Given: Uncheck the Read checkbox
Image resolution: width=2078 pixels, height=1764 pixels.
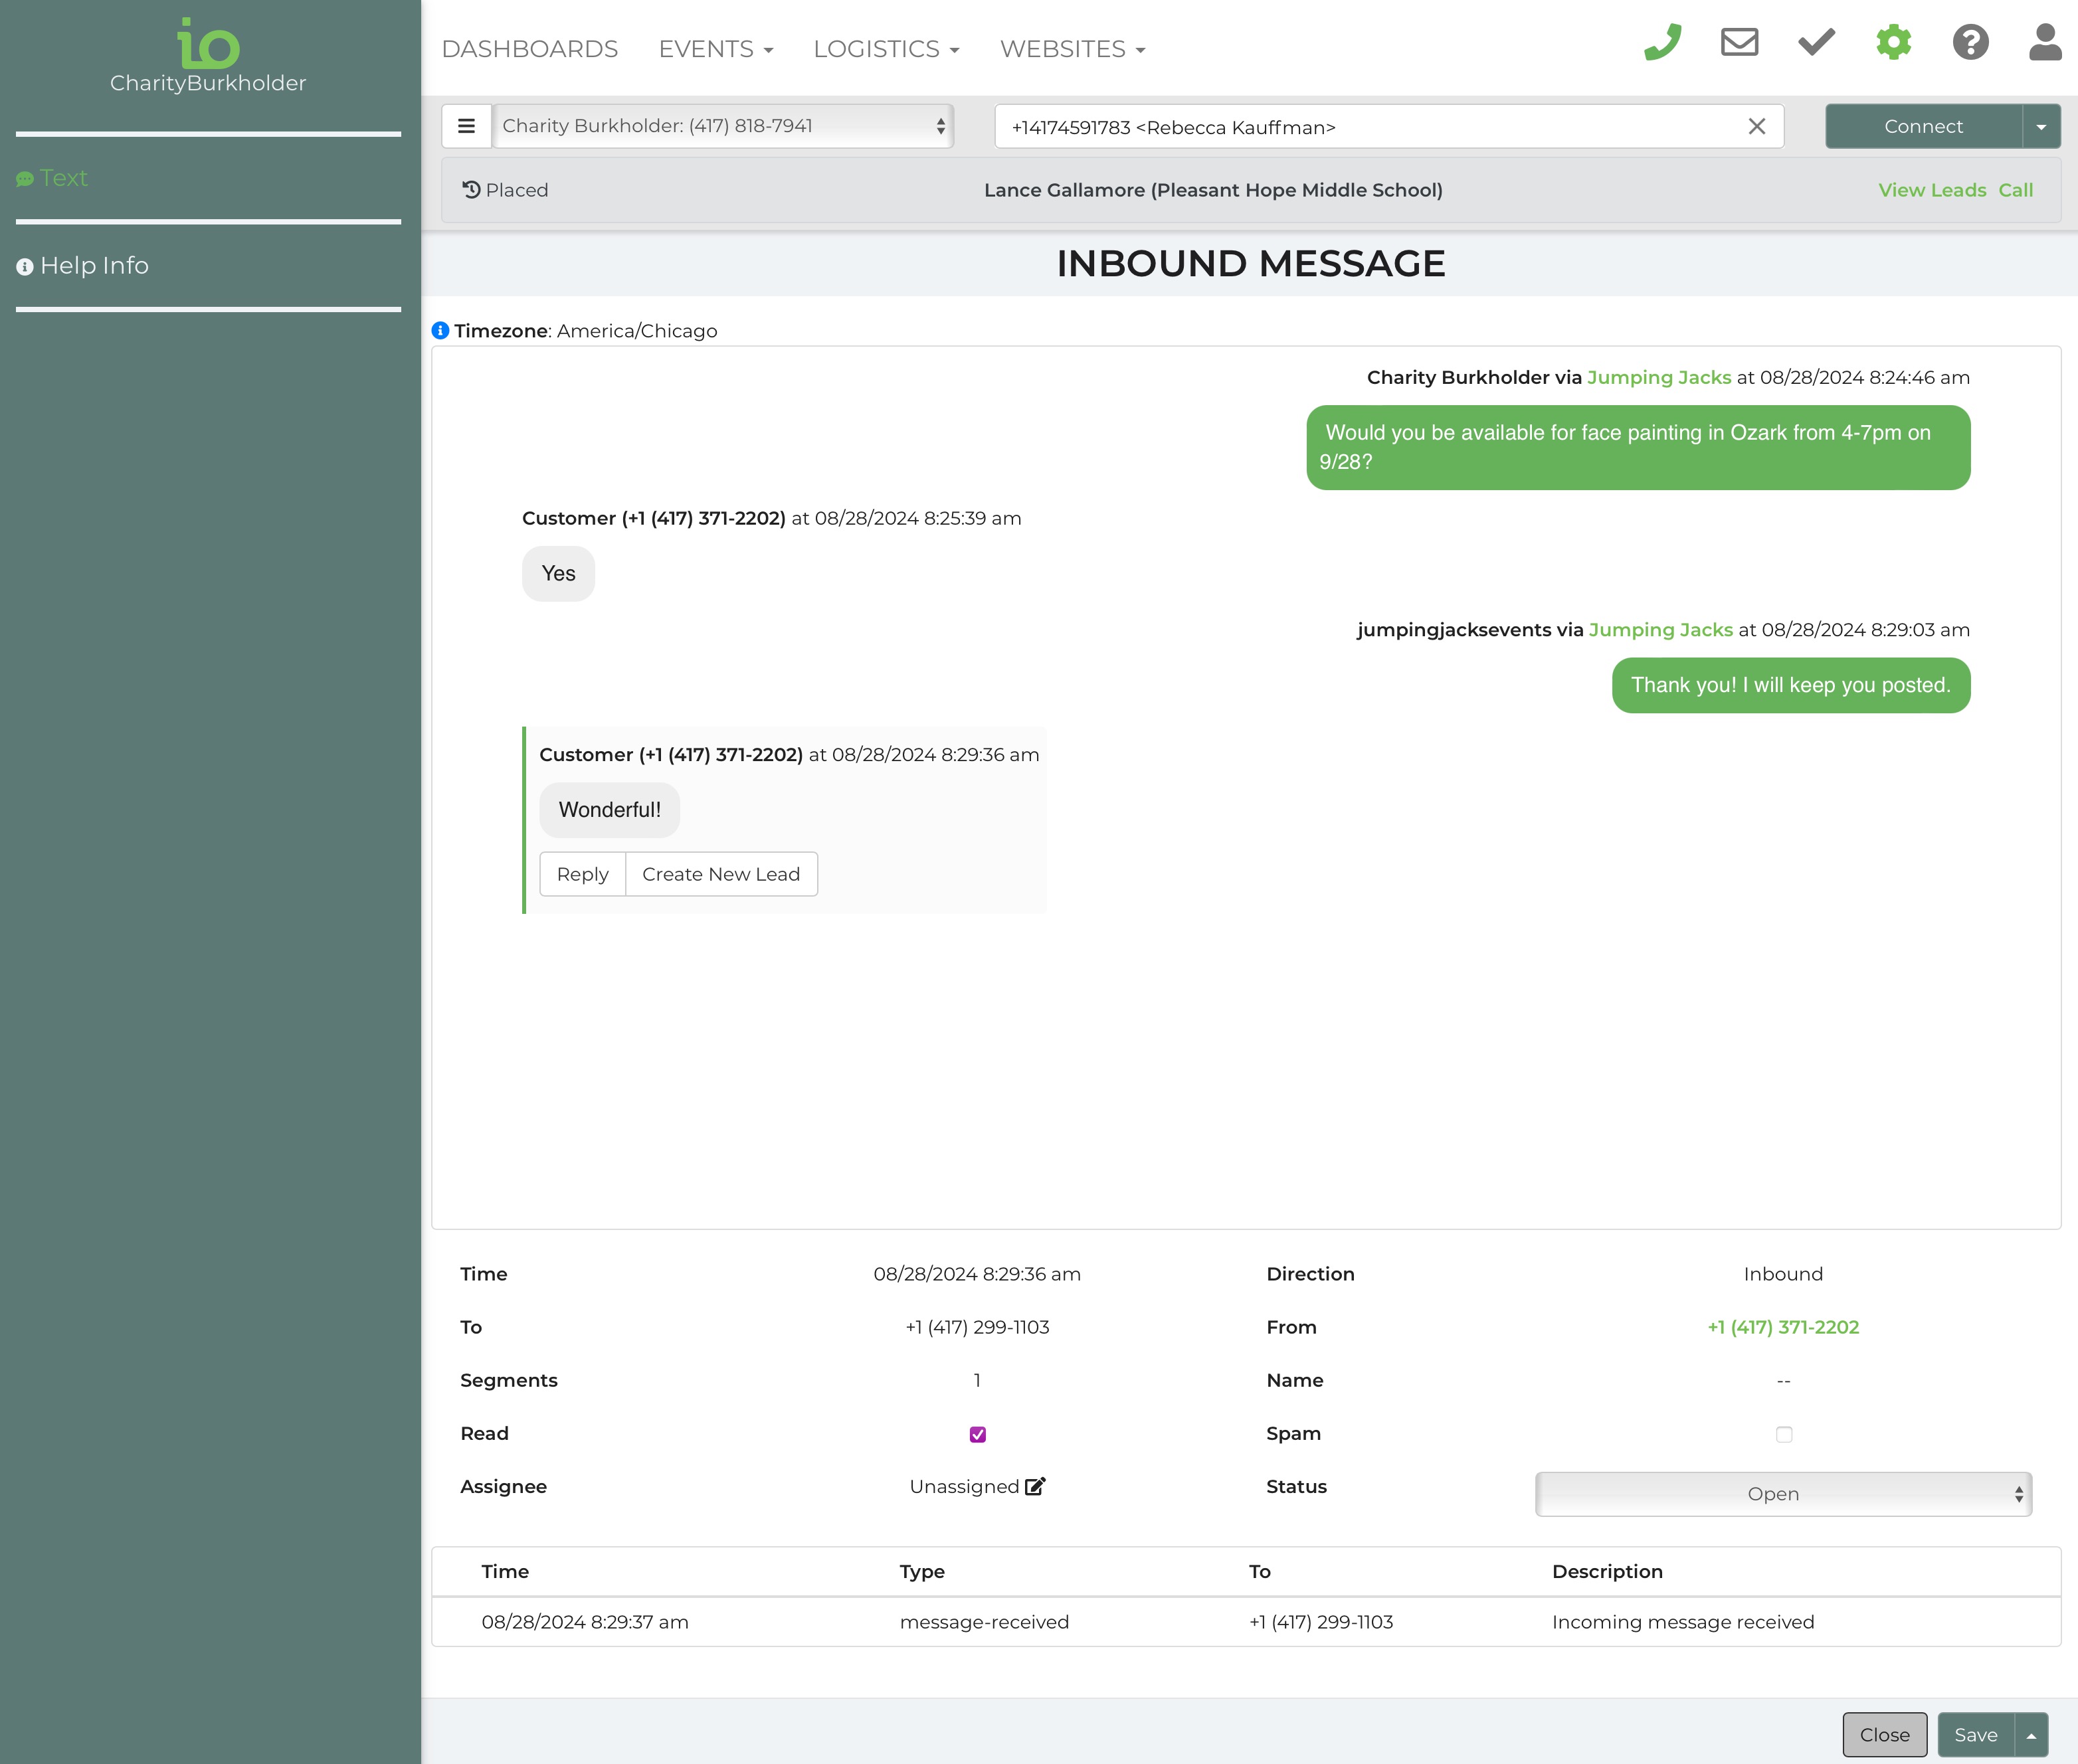Looking at the screenshot, I should pyautogui.click(x=977, y=1434).
